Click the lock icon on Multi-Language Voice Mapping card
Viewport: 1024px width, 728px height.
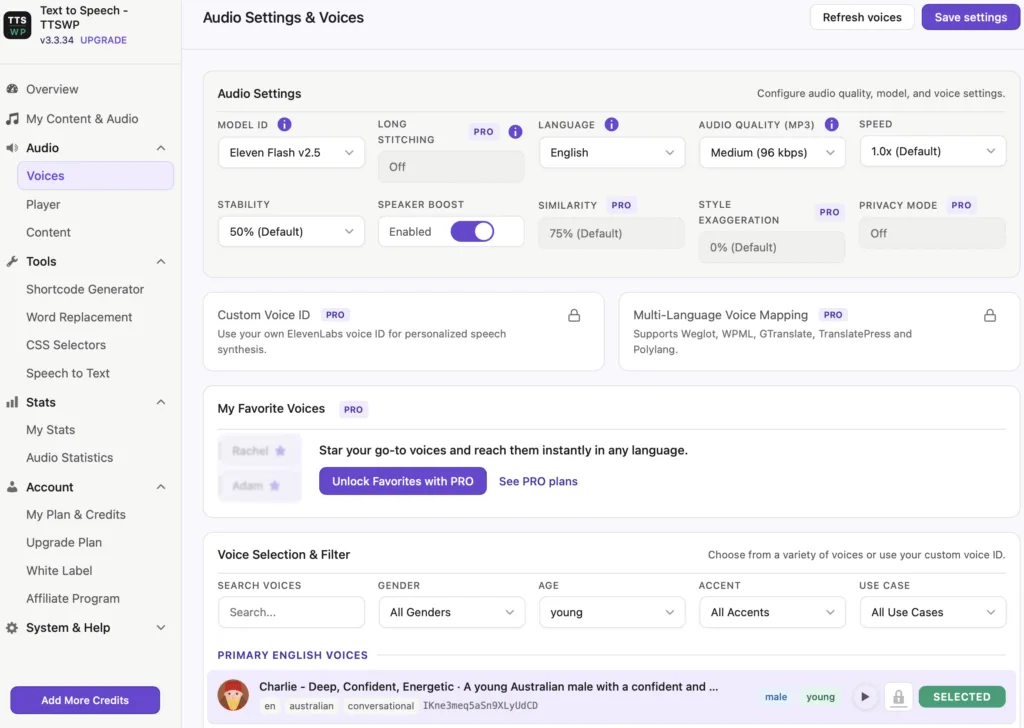pyautogui.click(x=990, y=315)
